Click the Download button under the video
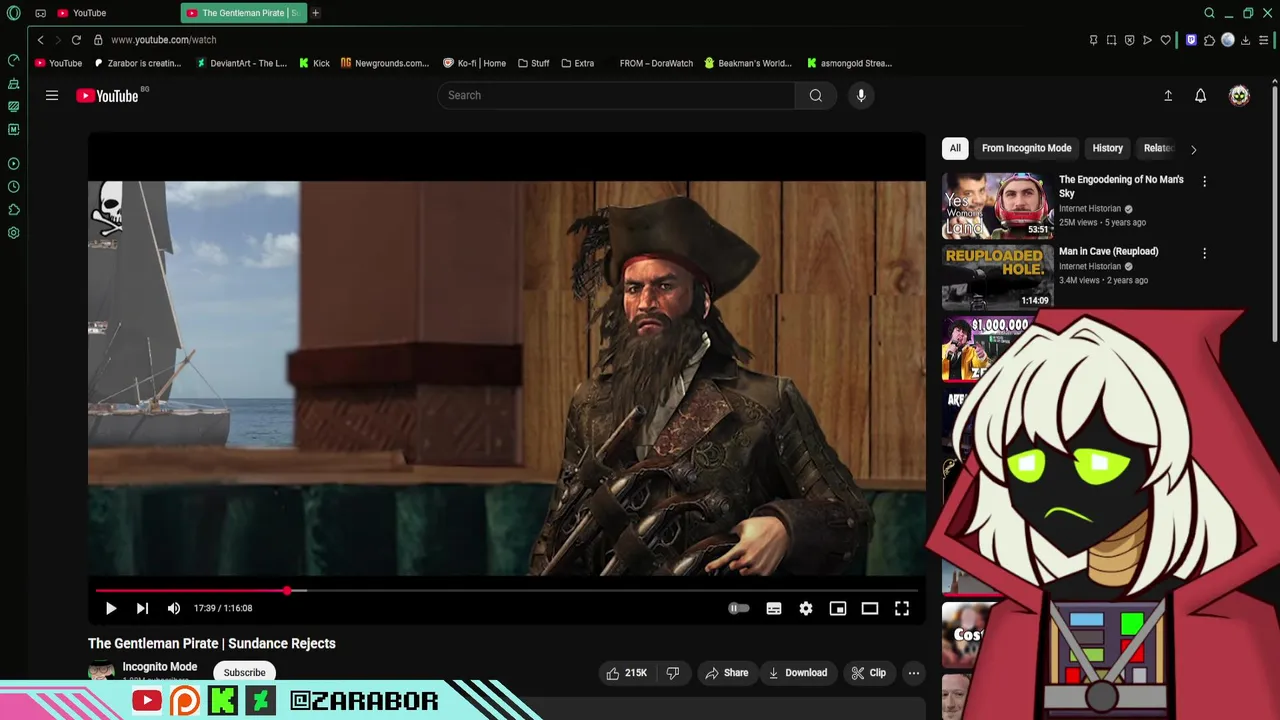 click(x=797, y=673)
